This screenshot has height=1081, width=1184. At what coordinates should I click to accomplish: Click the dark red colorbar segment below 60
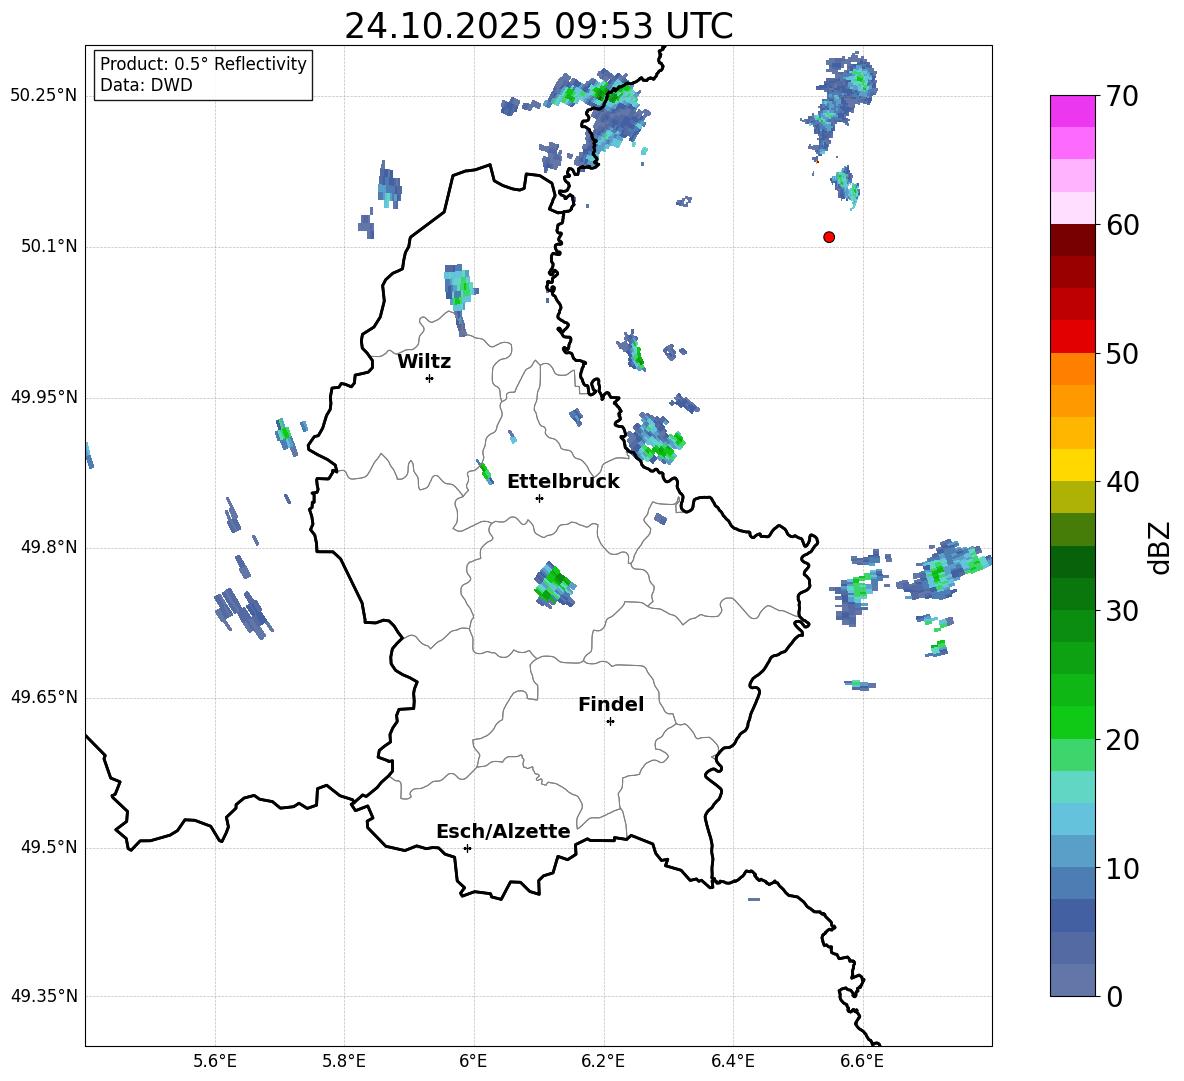(1072, 240)
